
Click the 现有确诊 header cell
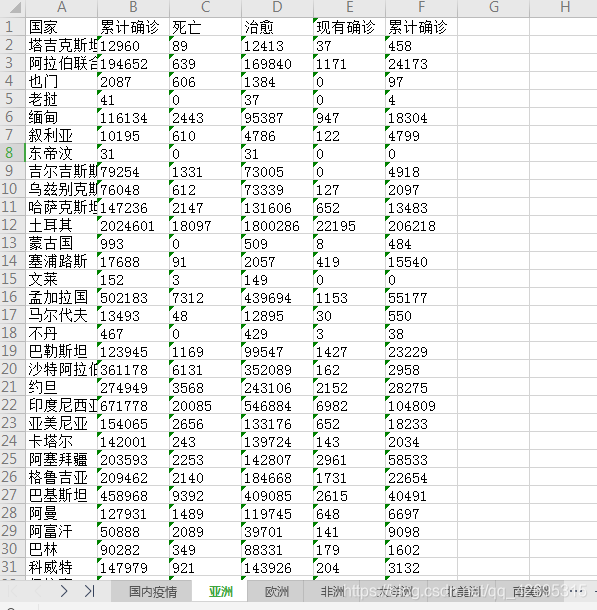point(349,27)
